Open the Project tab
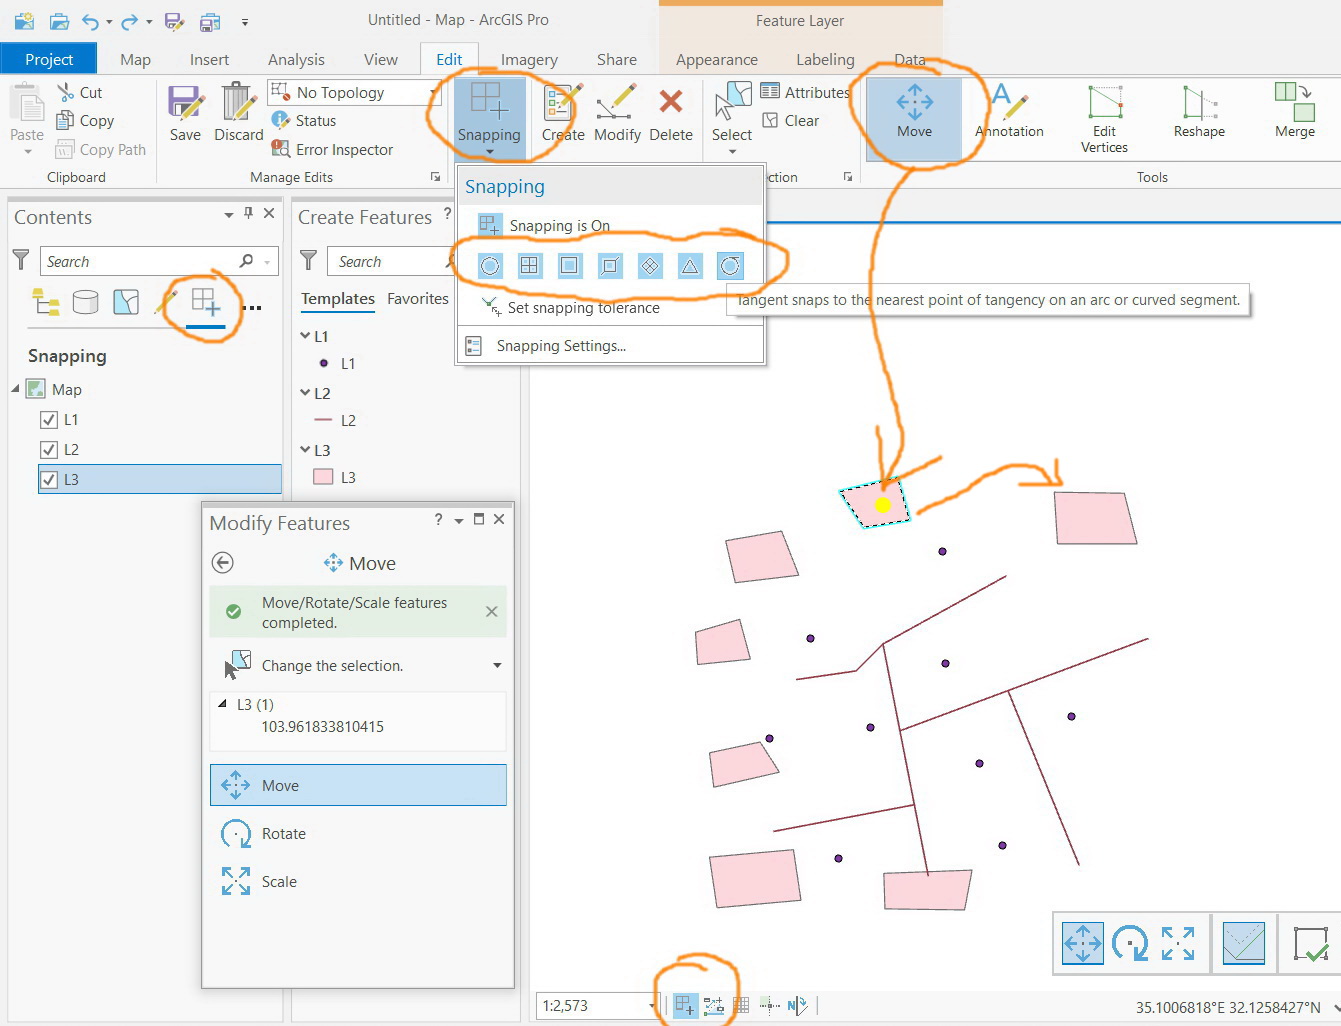The height and width of the screenshot is (1026, 1341). tap(49, 59)
